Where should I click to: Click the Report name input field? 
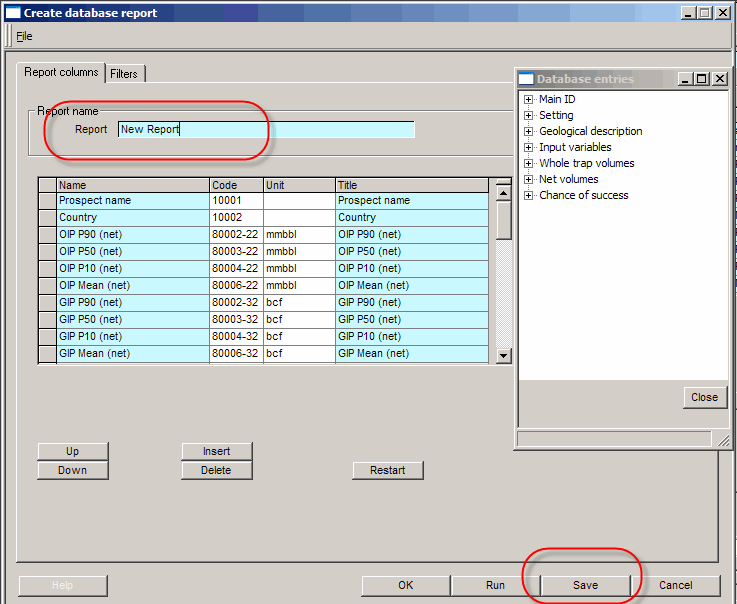(x=265, y=129)
